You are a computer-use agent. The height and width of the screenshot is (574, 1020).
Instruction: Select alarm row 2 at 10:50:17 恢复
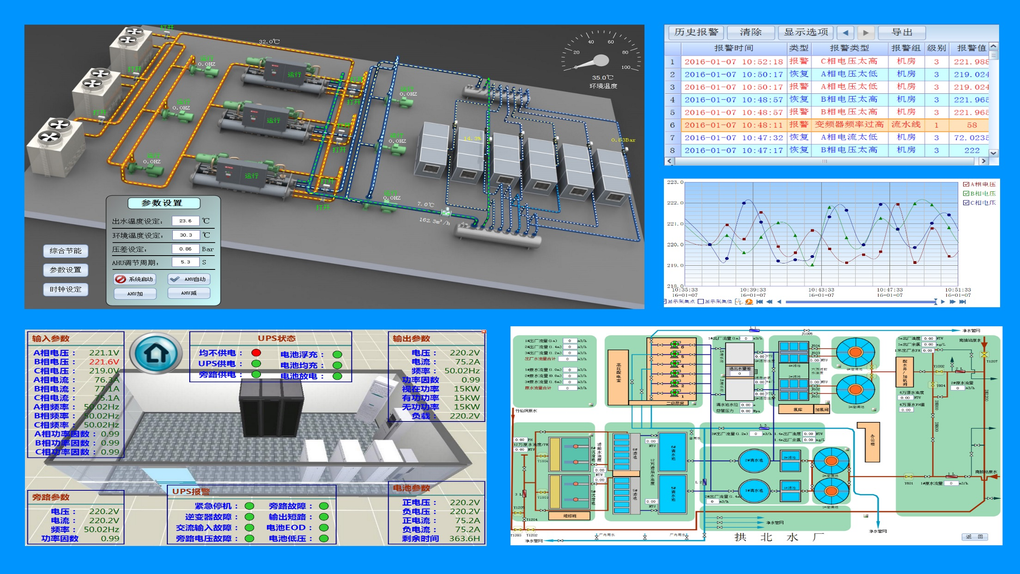(x=827, y=74)
